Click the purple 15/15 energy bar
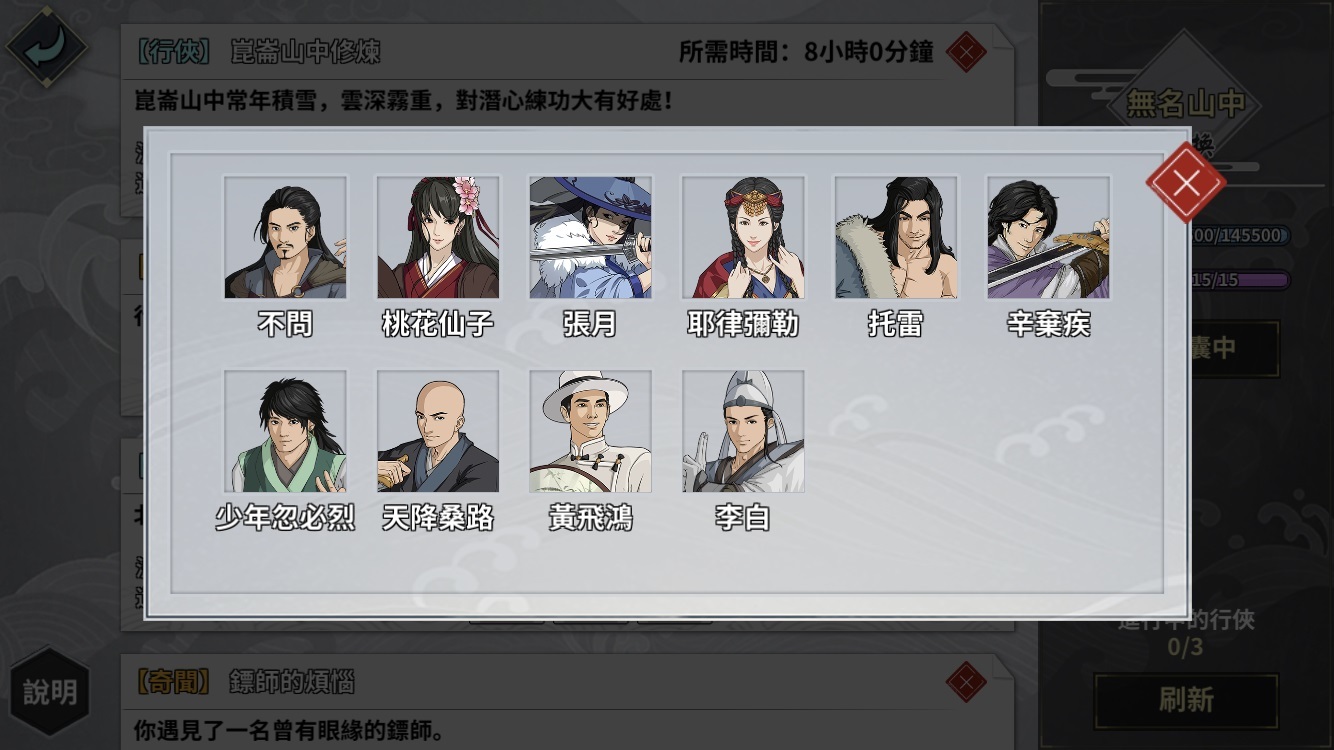The image size is (1334, 750). click(x=1238, y=281)
